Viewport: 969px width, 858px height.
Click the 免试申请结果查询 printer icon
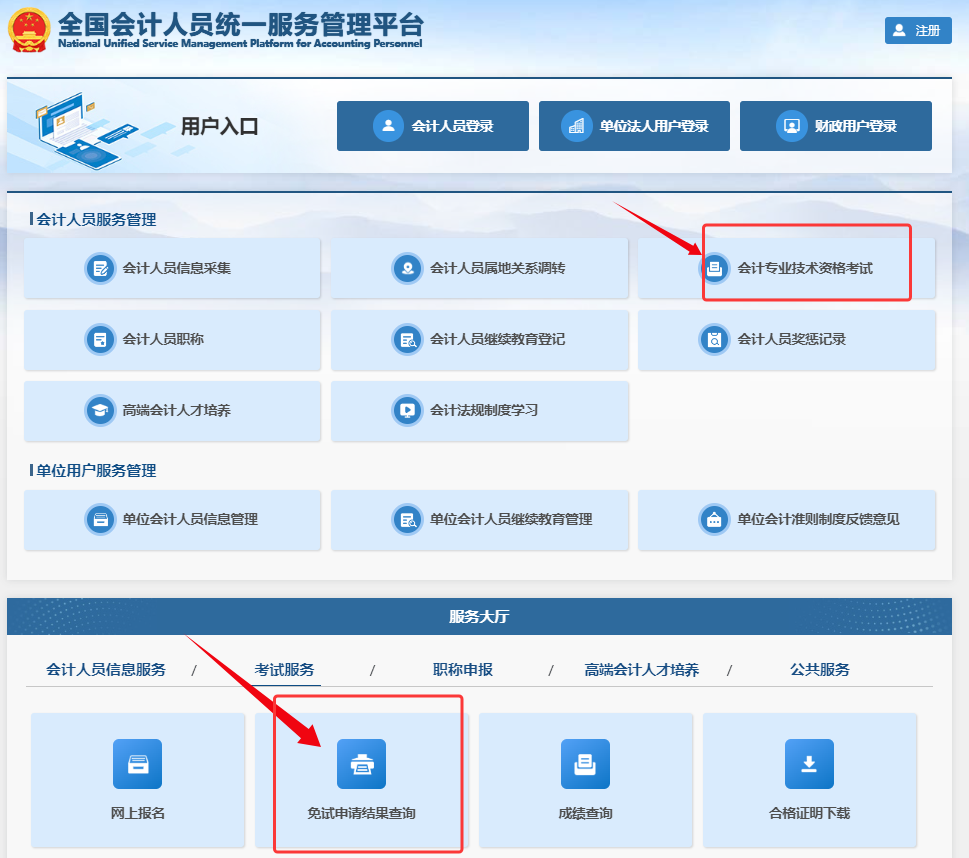click(361, 764)
